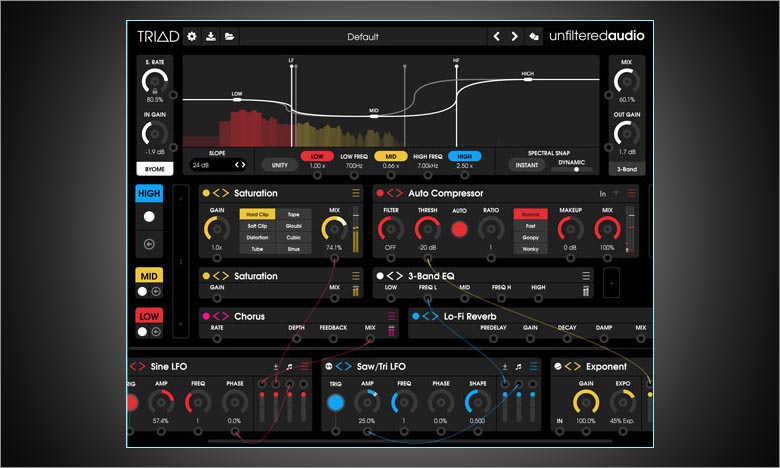
Task: Toggle the compressor AUTO button
Action: [x=459, y=229]
